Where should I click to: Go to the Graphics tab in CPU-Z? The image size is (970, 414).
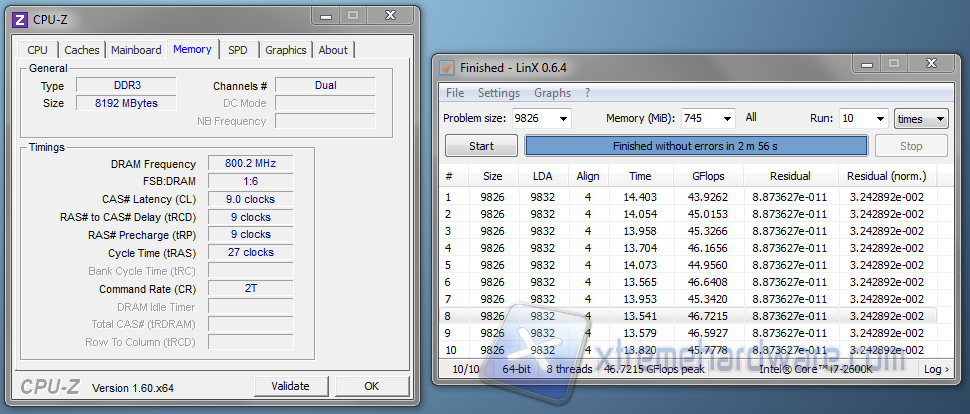[x=286, y=50]
